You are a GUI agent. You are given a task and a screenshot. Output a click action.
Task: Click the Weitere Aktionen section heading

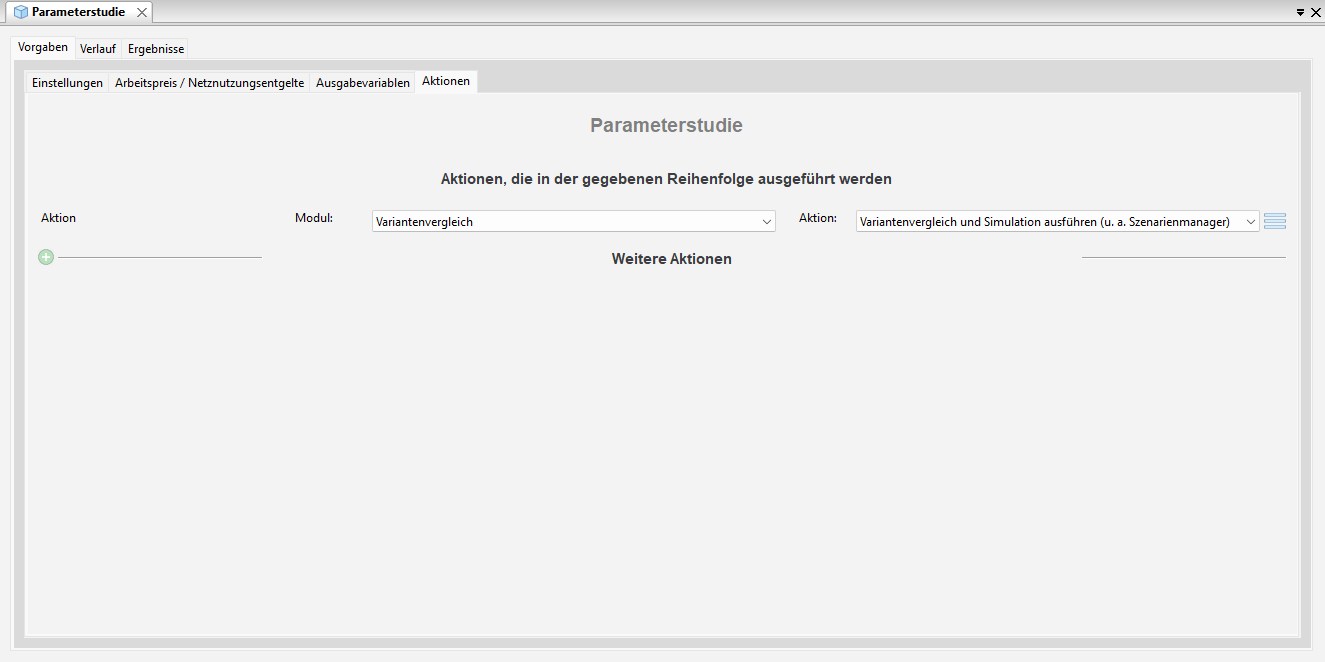671,259
